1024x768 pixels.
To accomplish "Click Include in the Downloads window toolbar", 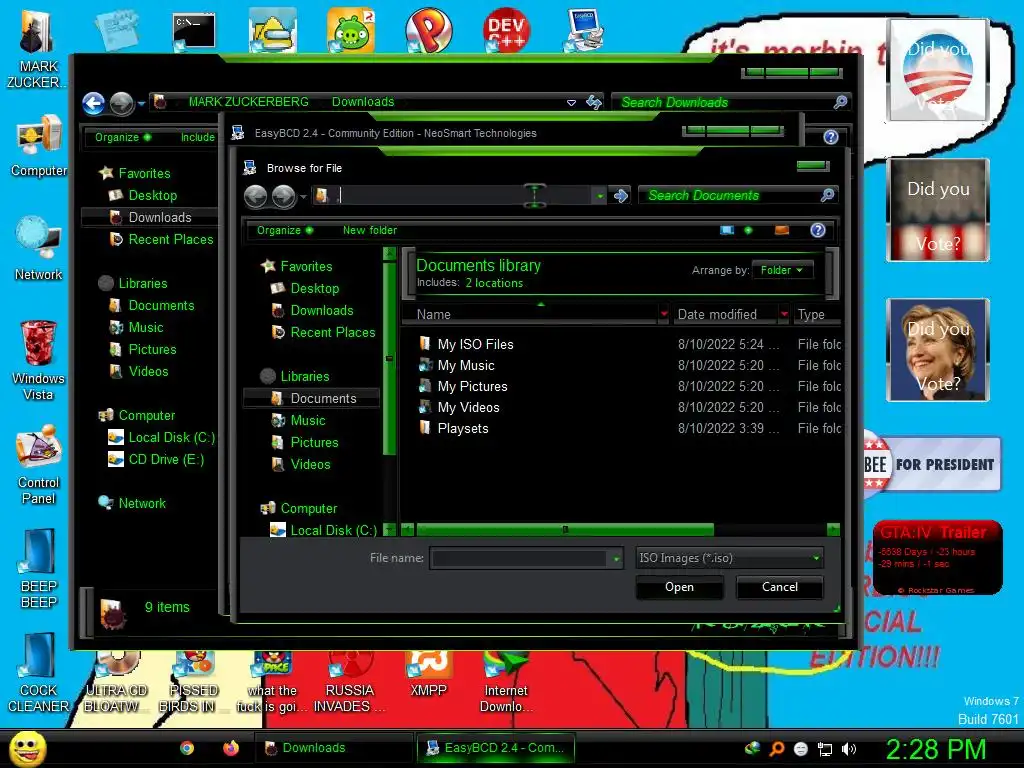I will pos(197,137).
